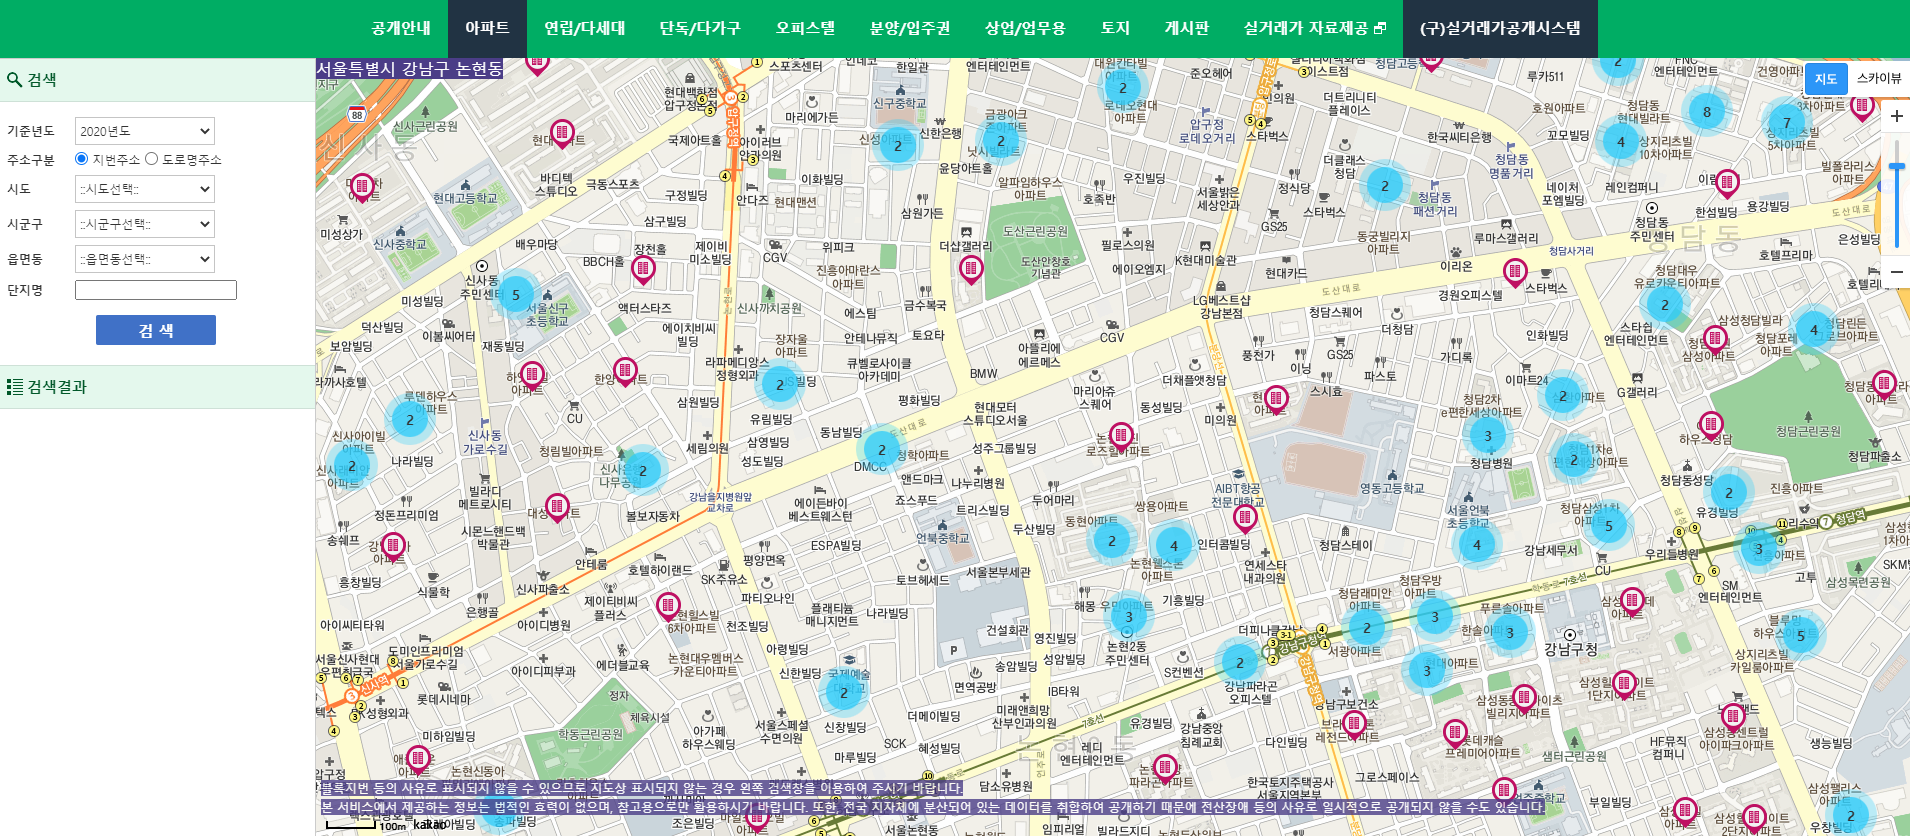
Task: Select 상업/업무용 tab
Action: tap(1025, 28)
